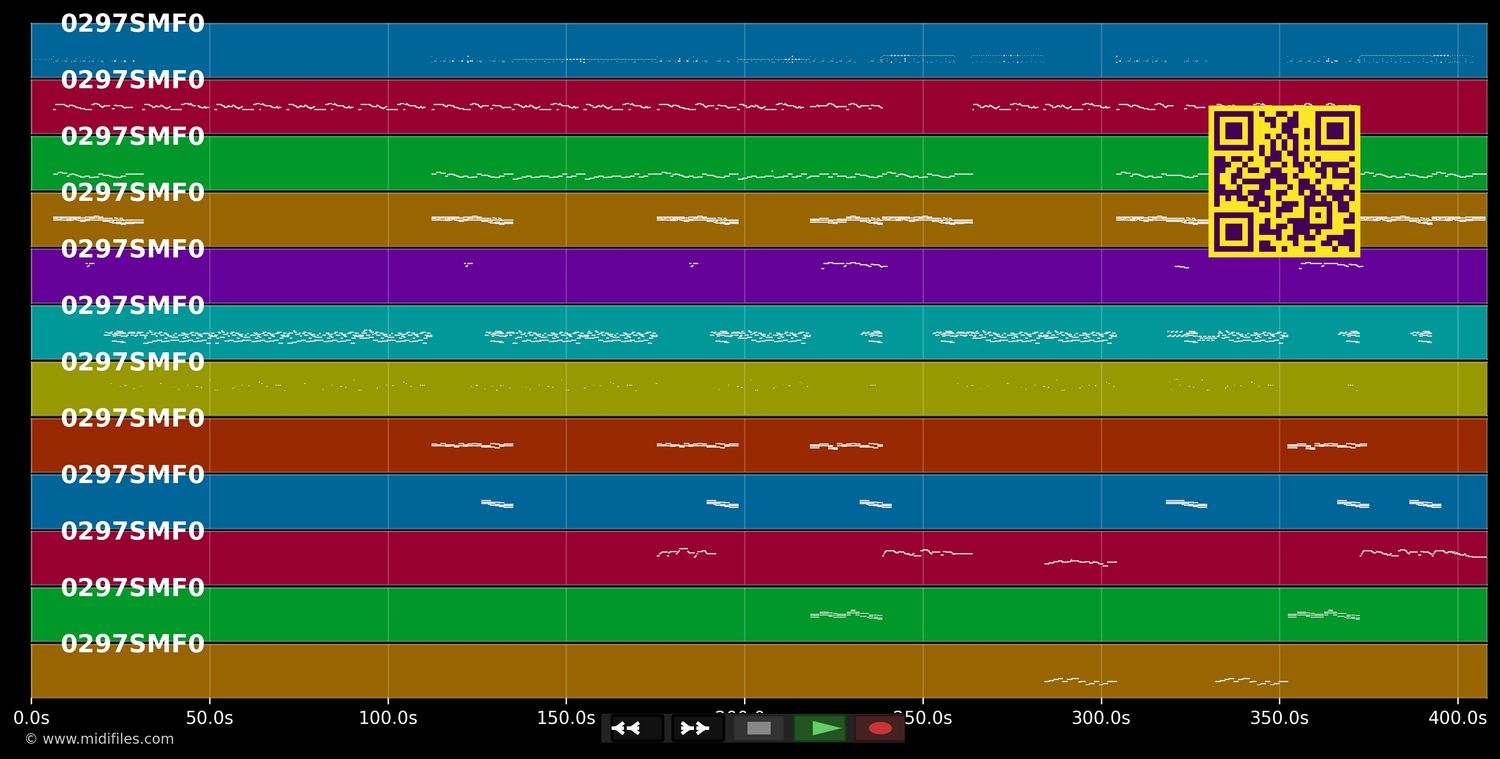This screenshot has width=1500, height=759.
Task: Select the first crimson 0297SMF0 track lane
Action: pyautogui.click(x=759, y=107)
